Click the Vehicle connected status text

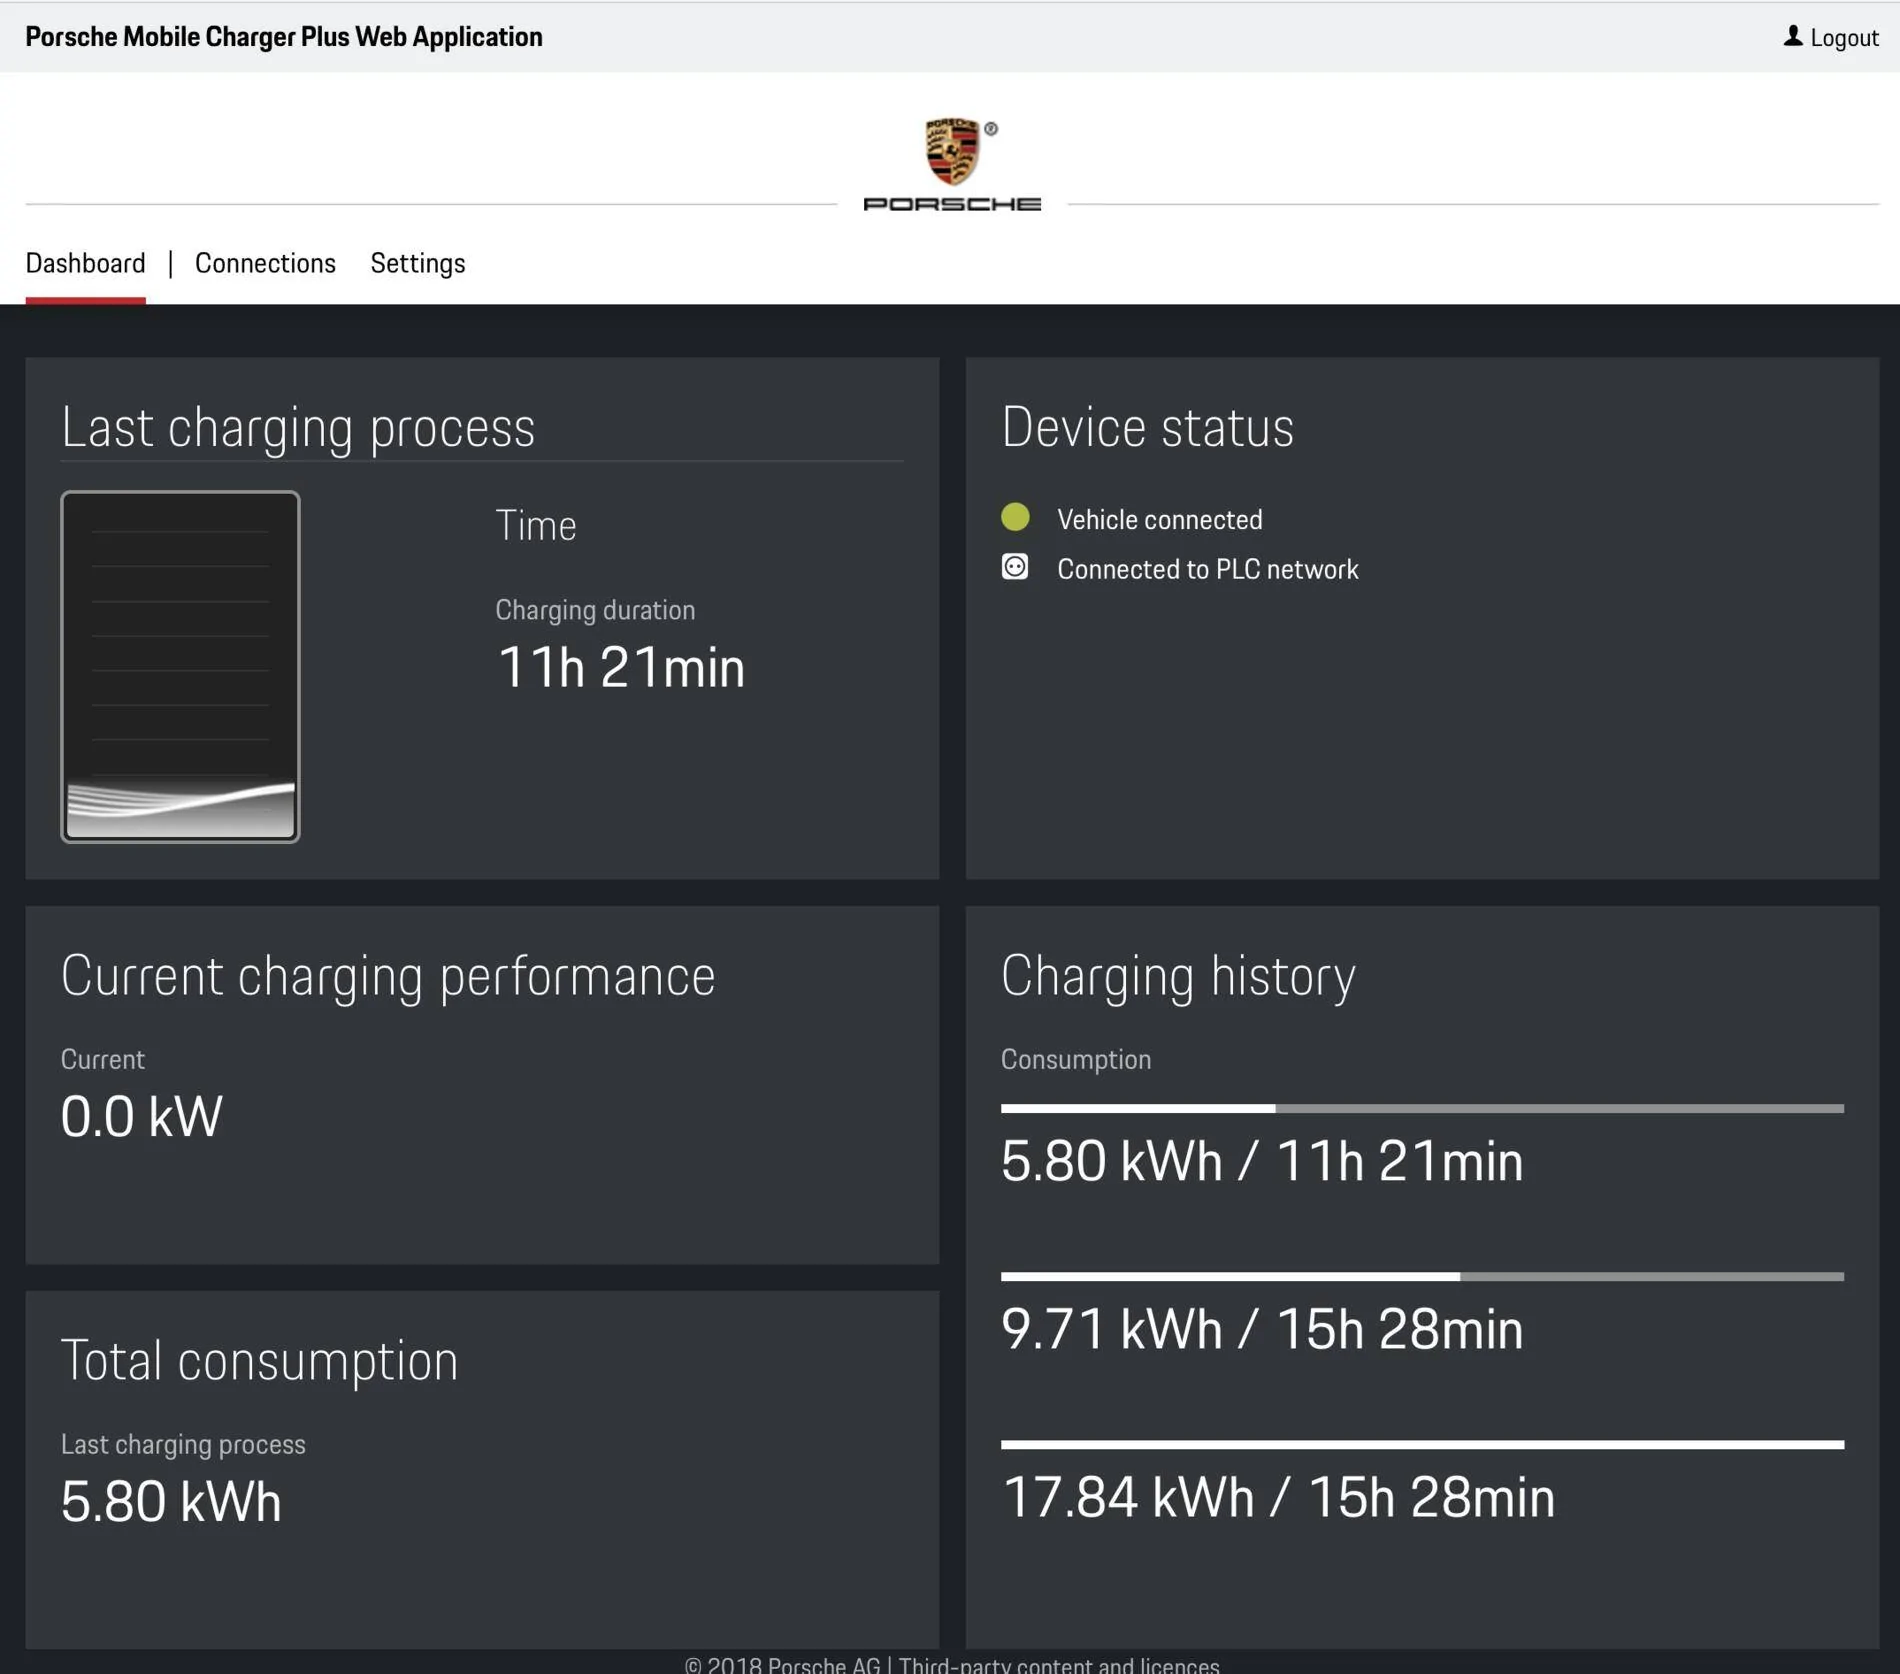click(1160, 520)
